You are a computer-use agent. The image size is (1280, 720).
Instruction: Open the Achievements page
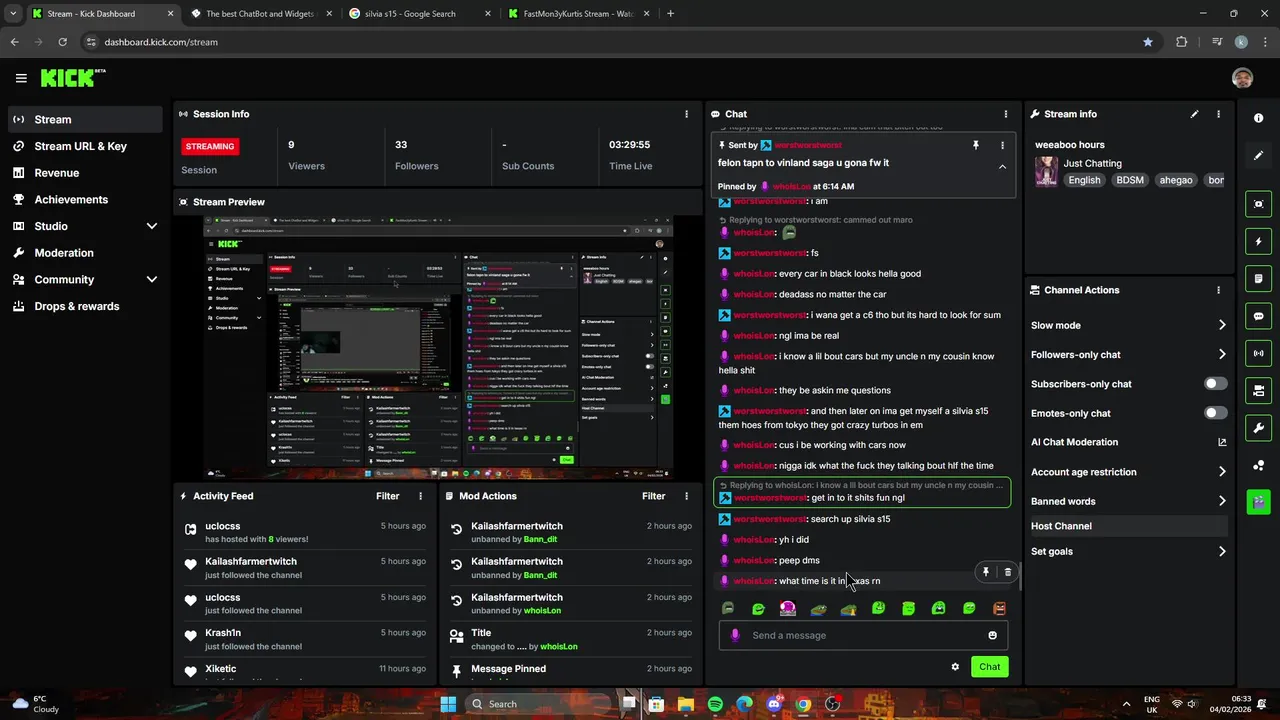(x=85, y=199)
